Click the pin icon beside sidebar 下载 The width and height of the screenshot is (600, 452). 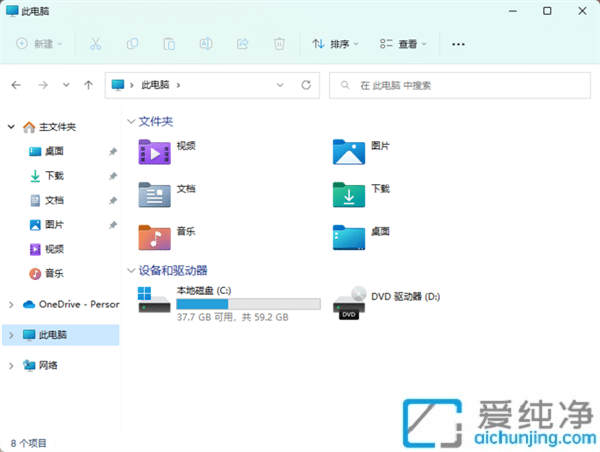pyautogui.click(x=112, y=176)
